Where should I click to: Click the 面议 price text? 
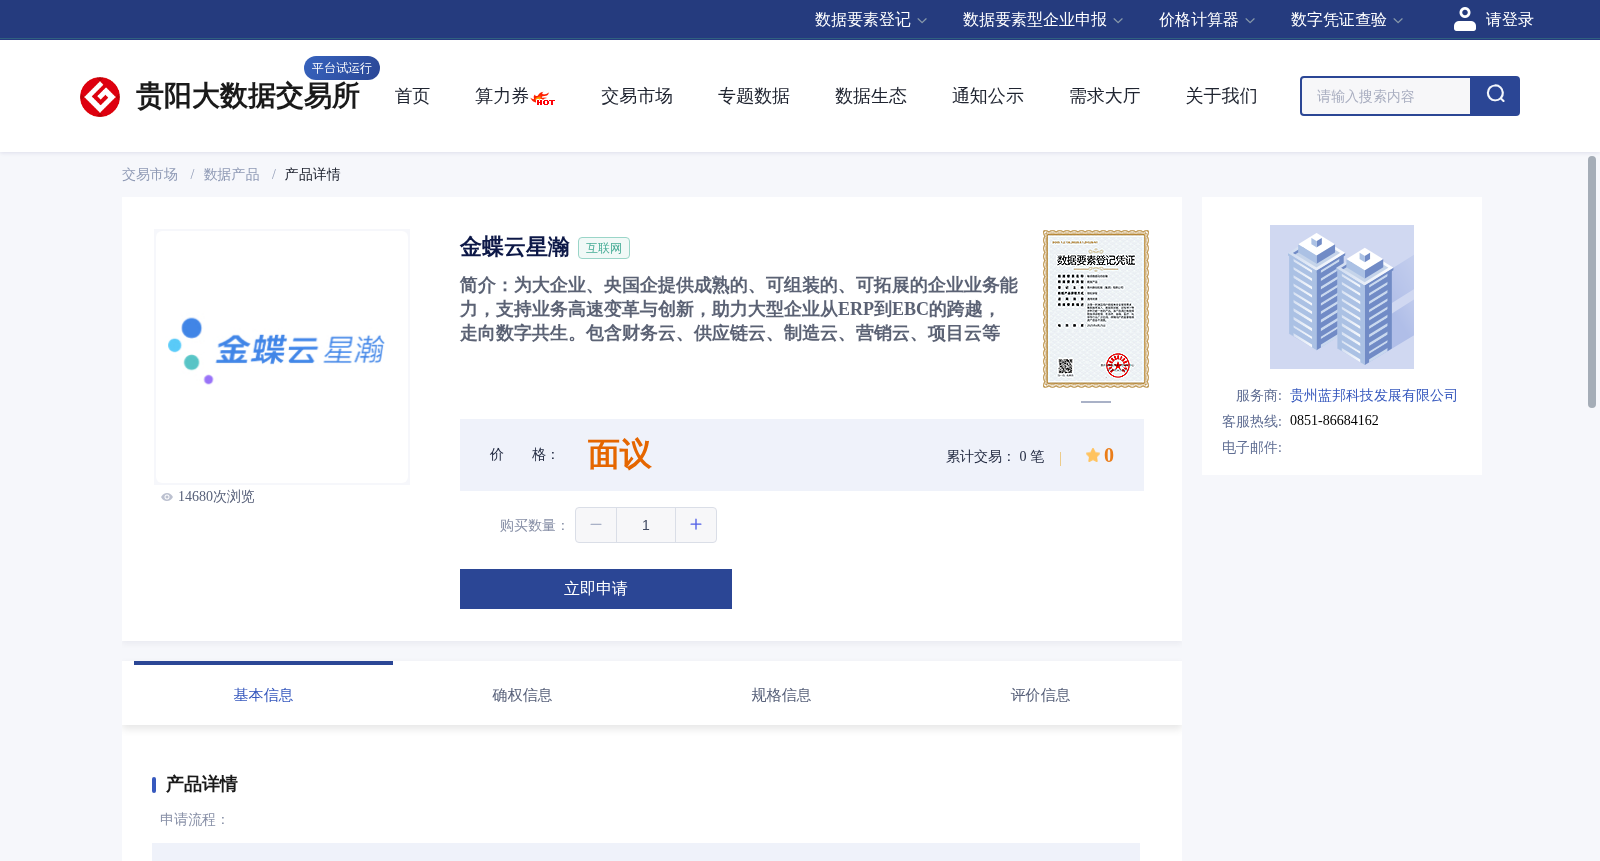[619, 455]
